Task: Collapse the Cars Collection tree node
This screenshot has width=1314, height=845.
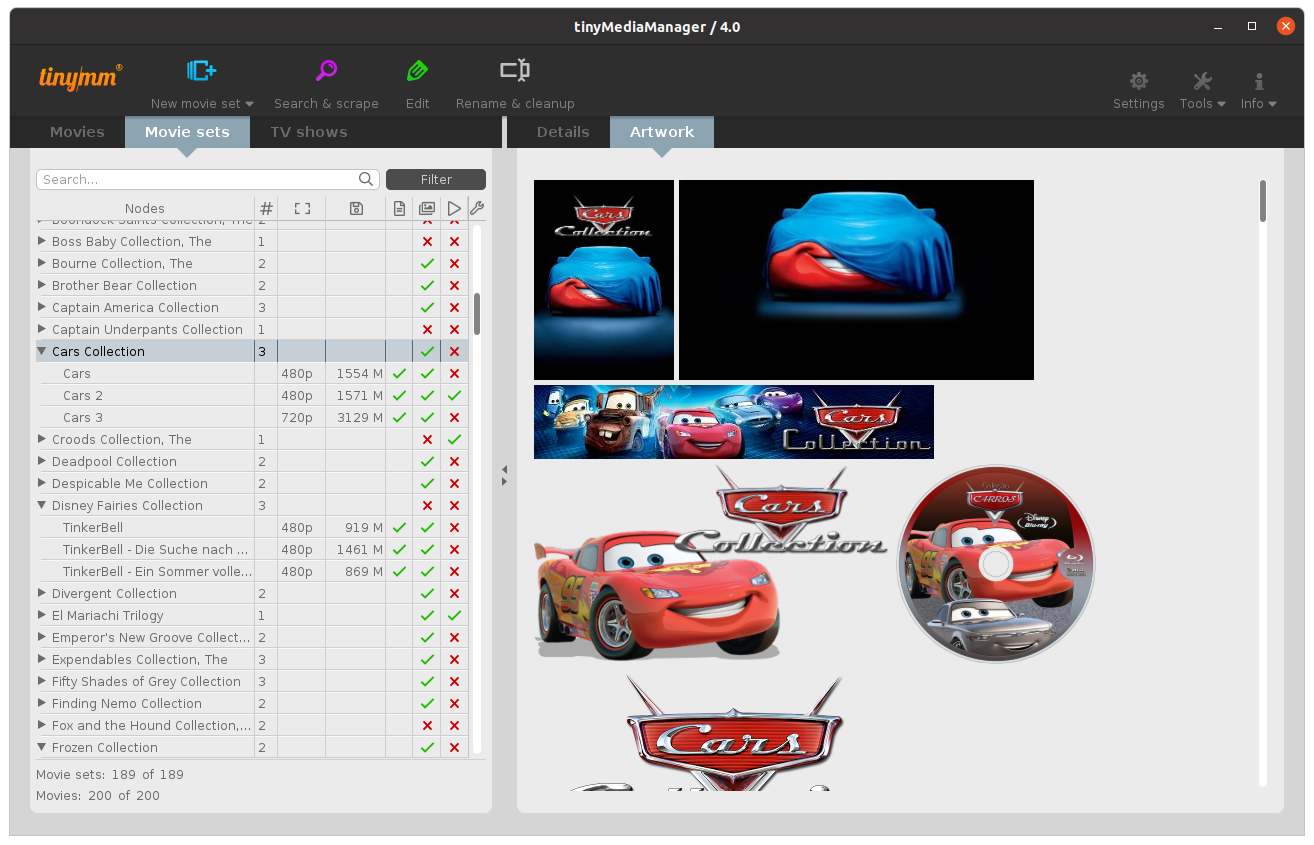Action: (42, 351)
